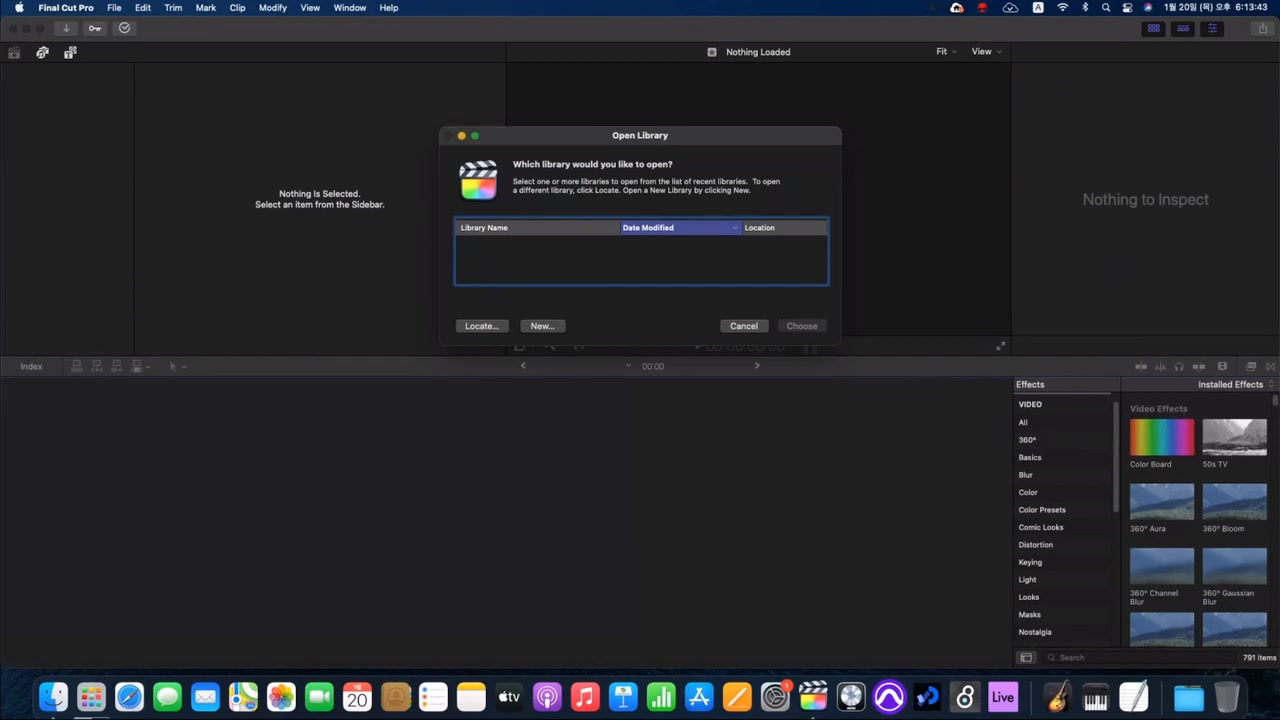The image size is (1280, 720).
Task: Expand the Installed Effects dropdown
Action: [1235, 385]
